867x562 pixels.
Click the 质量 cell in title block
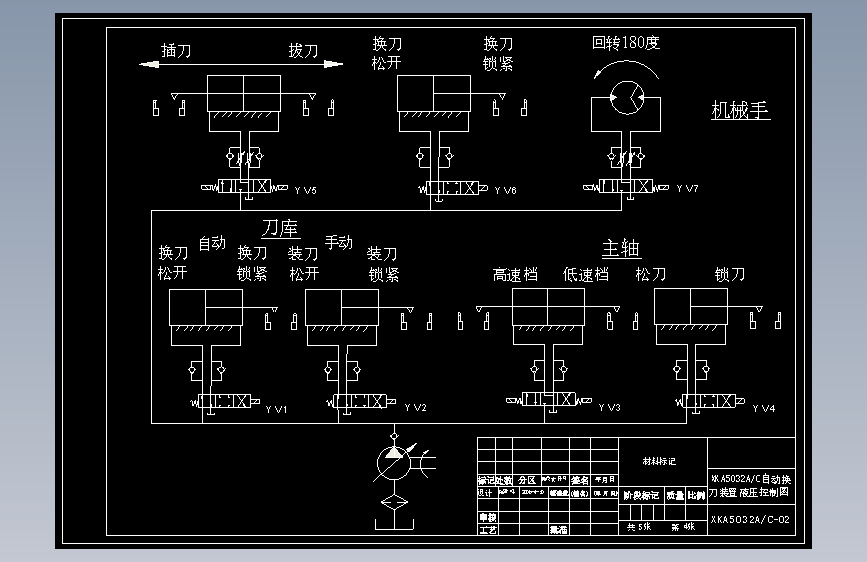click(675, 496)
